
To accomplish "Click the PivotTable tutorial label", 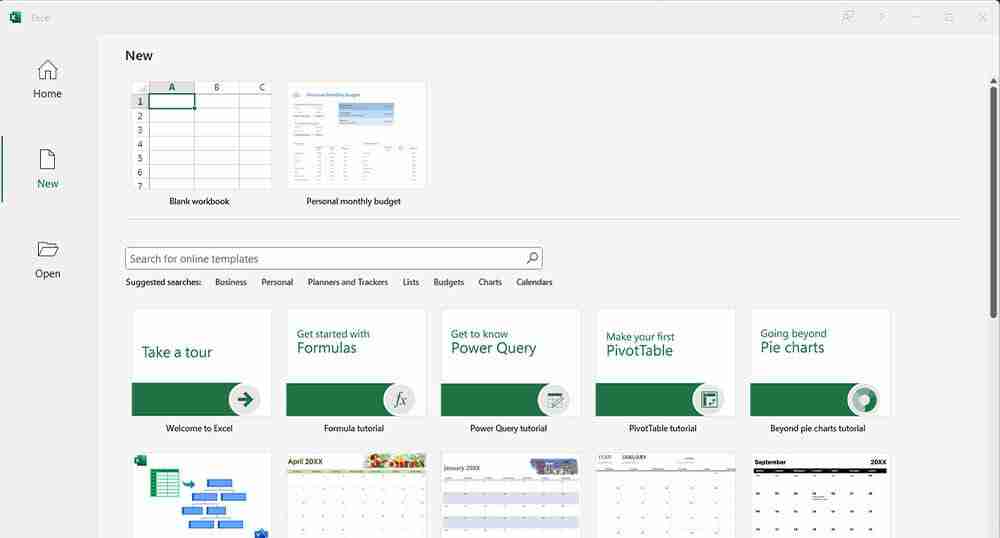I will click(x=663, y=428).
